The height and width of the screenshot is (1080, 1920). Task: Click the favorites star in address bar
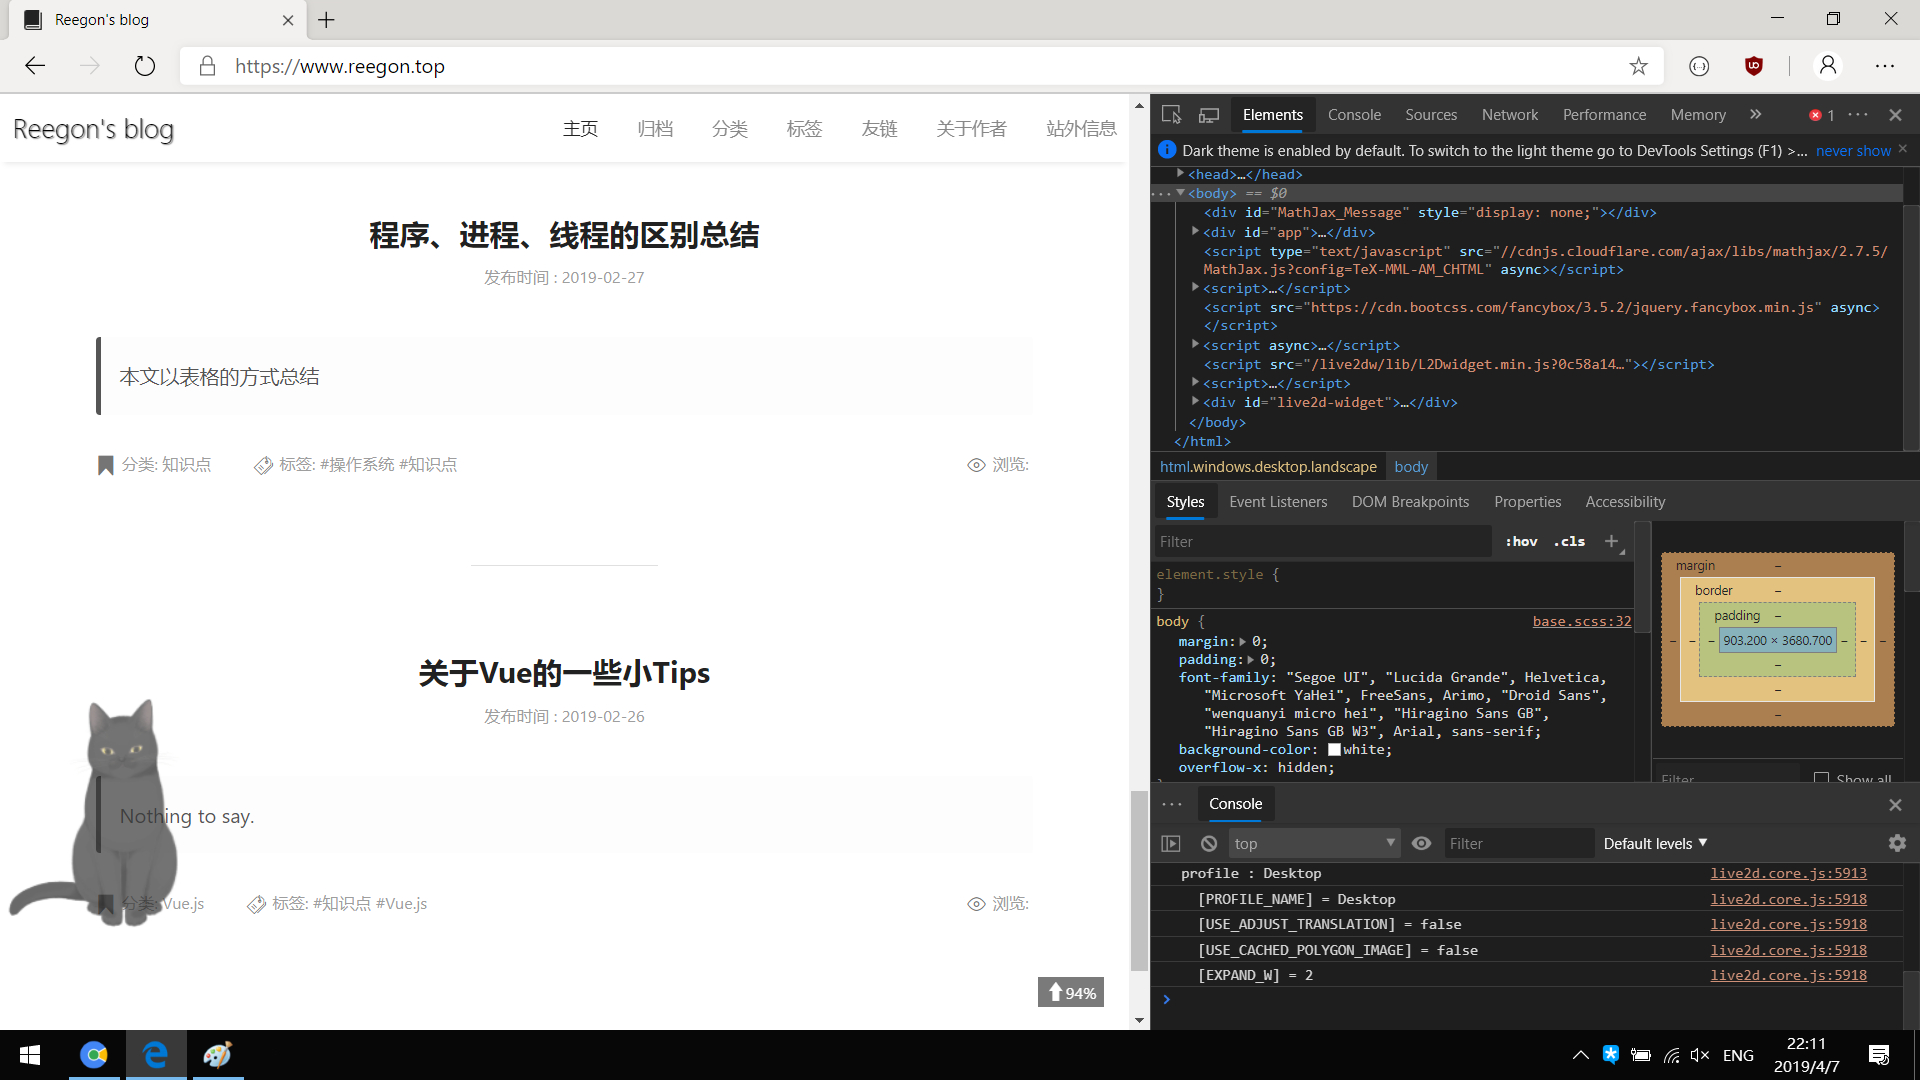point(1638,66)
